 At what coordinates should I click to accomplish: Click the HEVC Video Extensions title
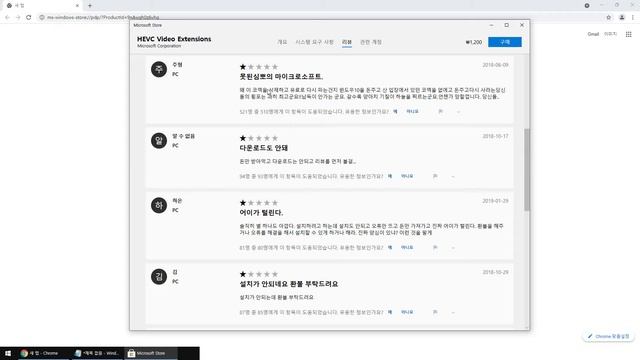[x=174, y=39]
